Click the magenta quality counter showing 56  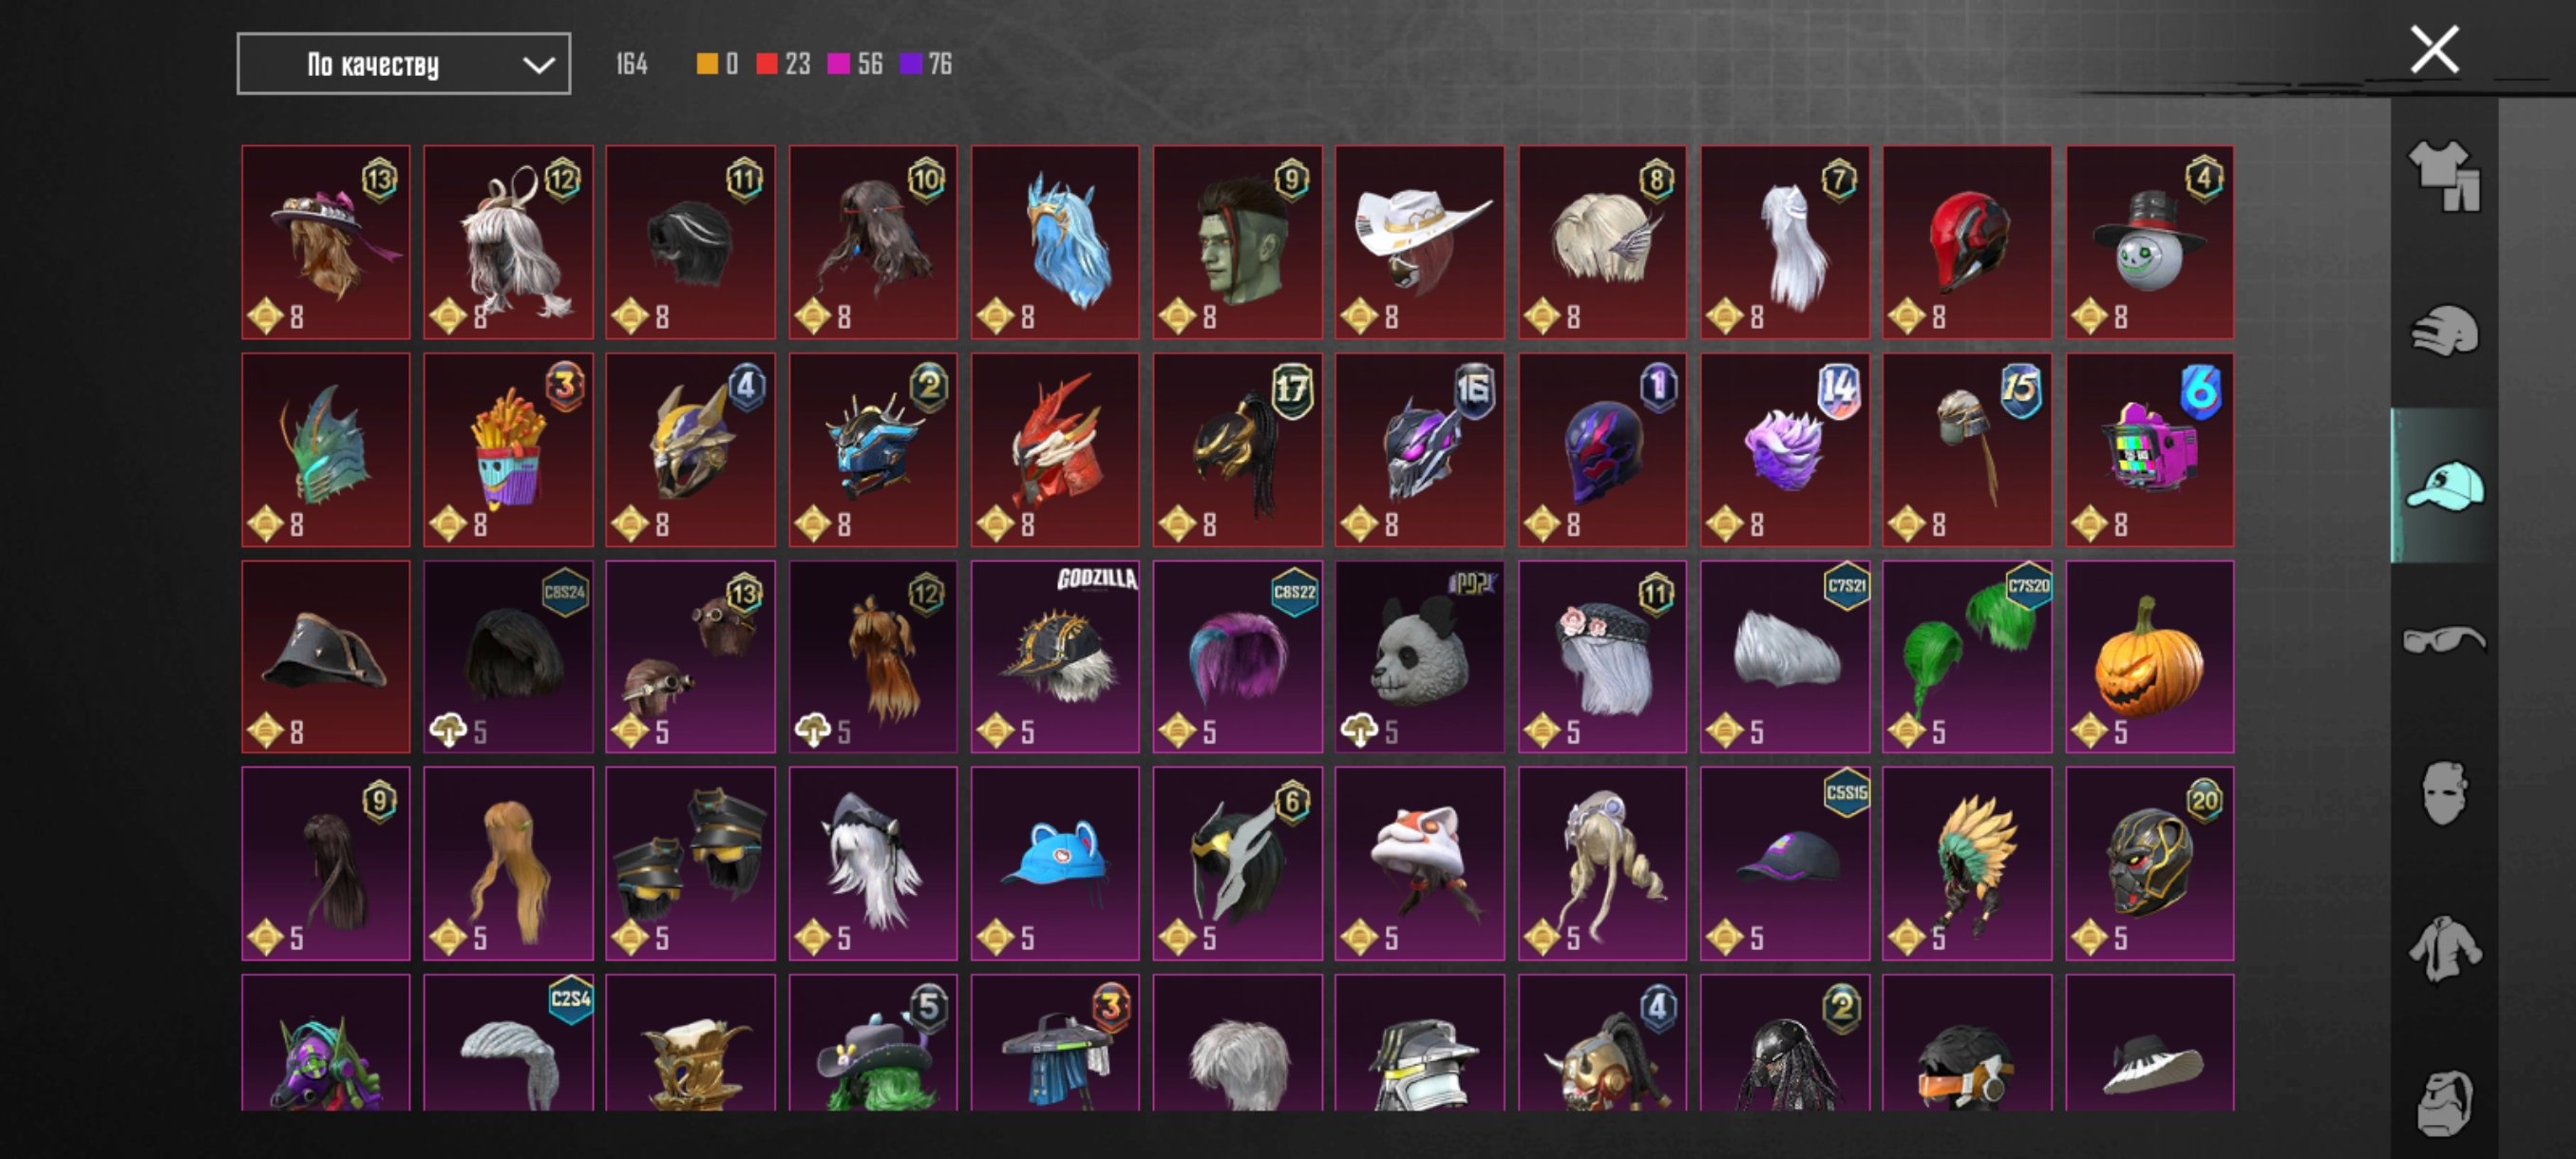(x=855, y=64)
